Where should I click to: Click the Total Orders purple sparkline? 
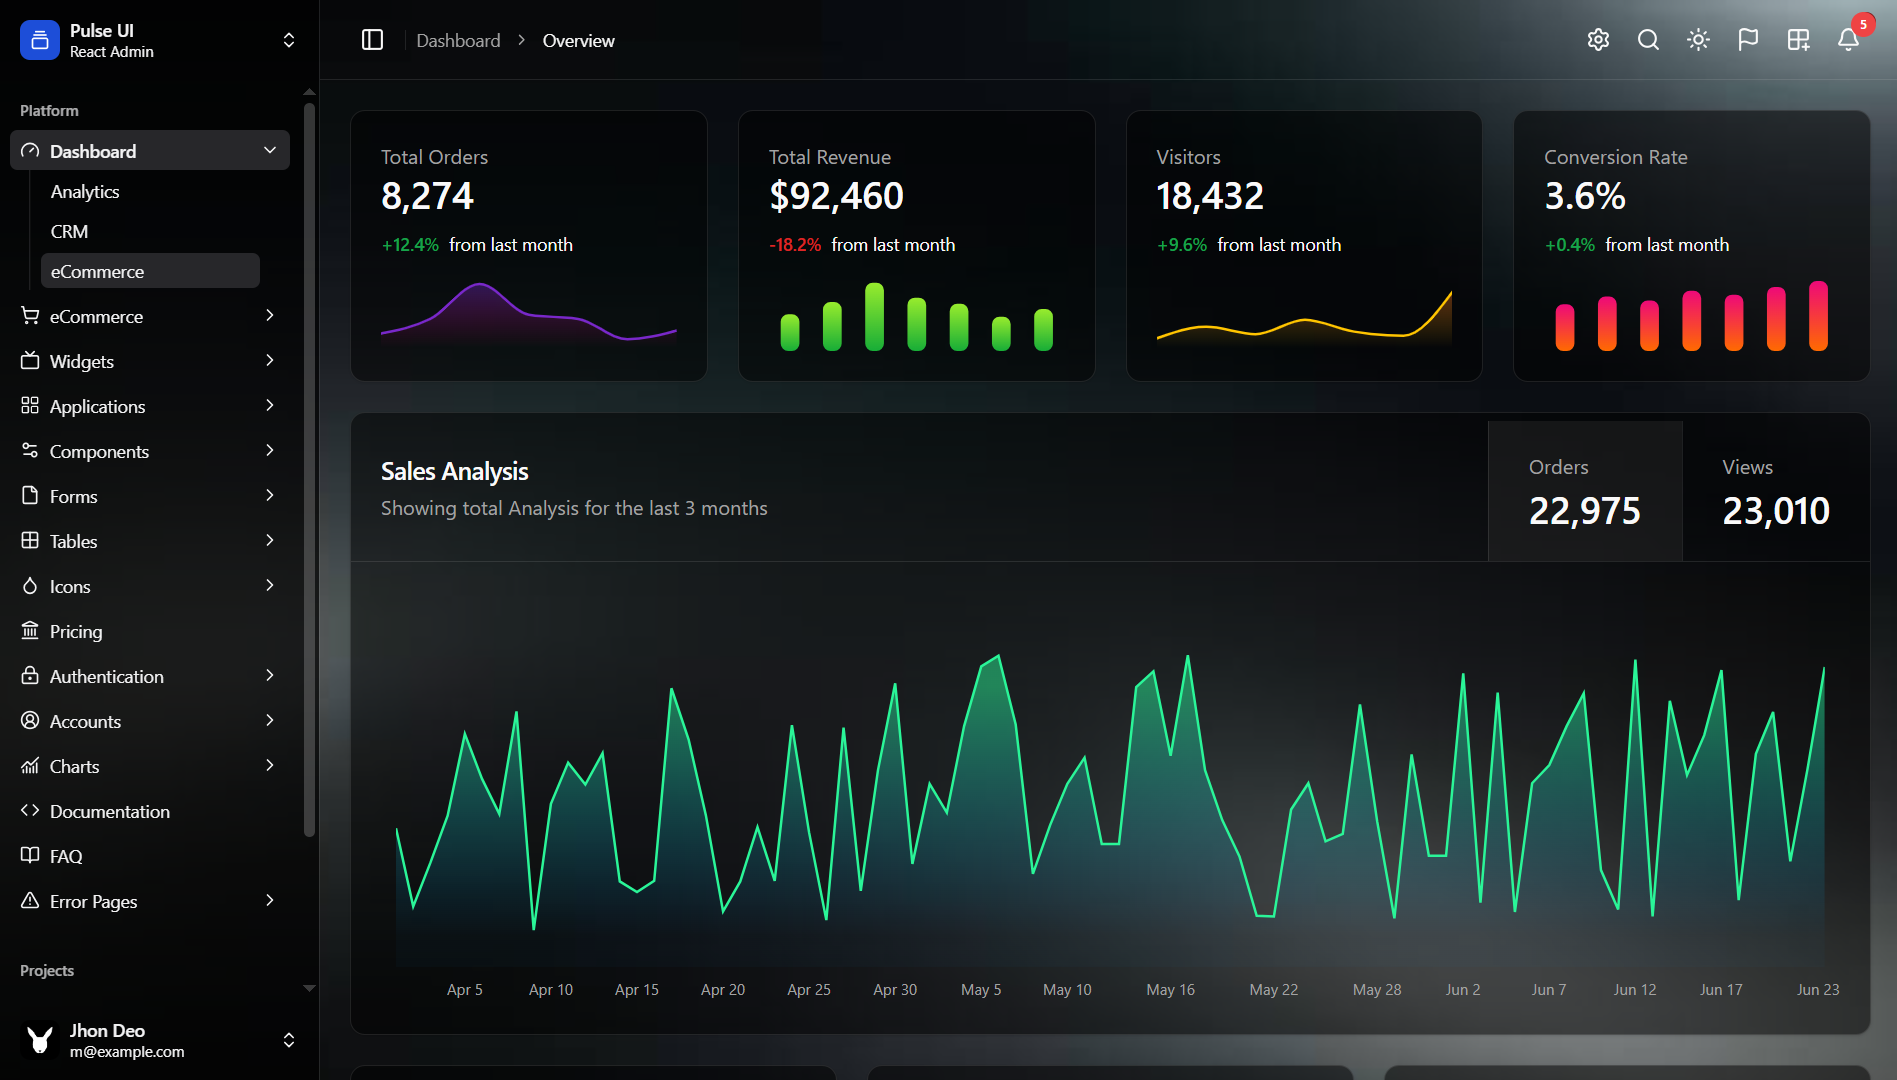click(529, 315)
